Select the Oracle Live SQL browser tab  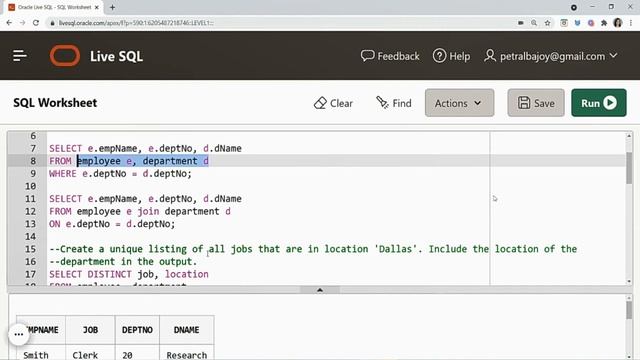54,7
